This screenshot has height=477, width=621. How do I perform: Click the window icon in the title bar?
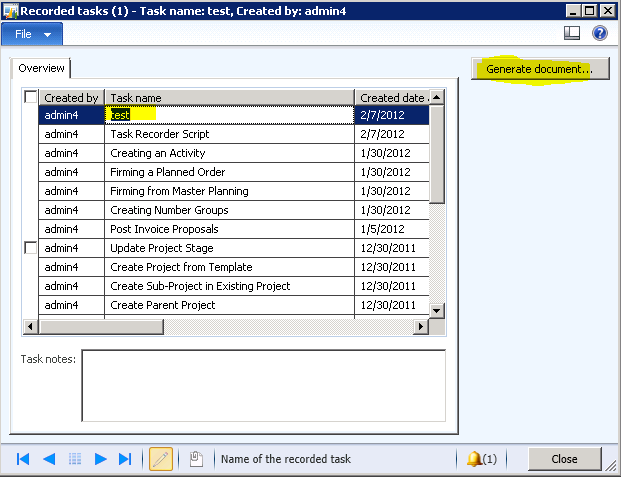[10, 11]
